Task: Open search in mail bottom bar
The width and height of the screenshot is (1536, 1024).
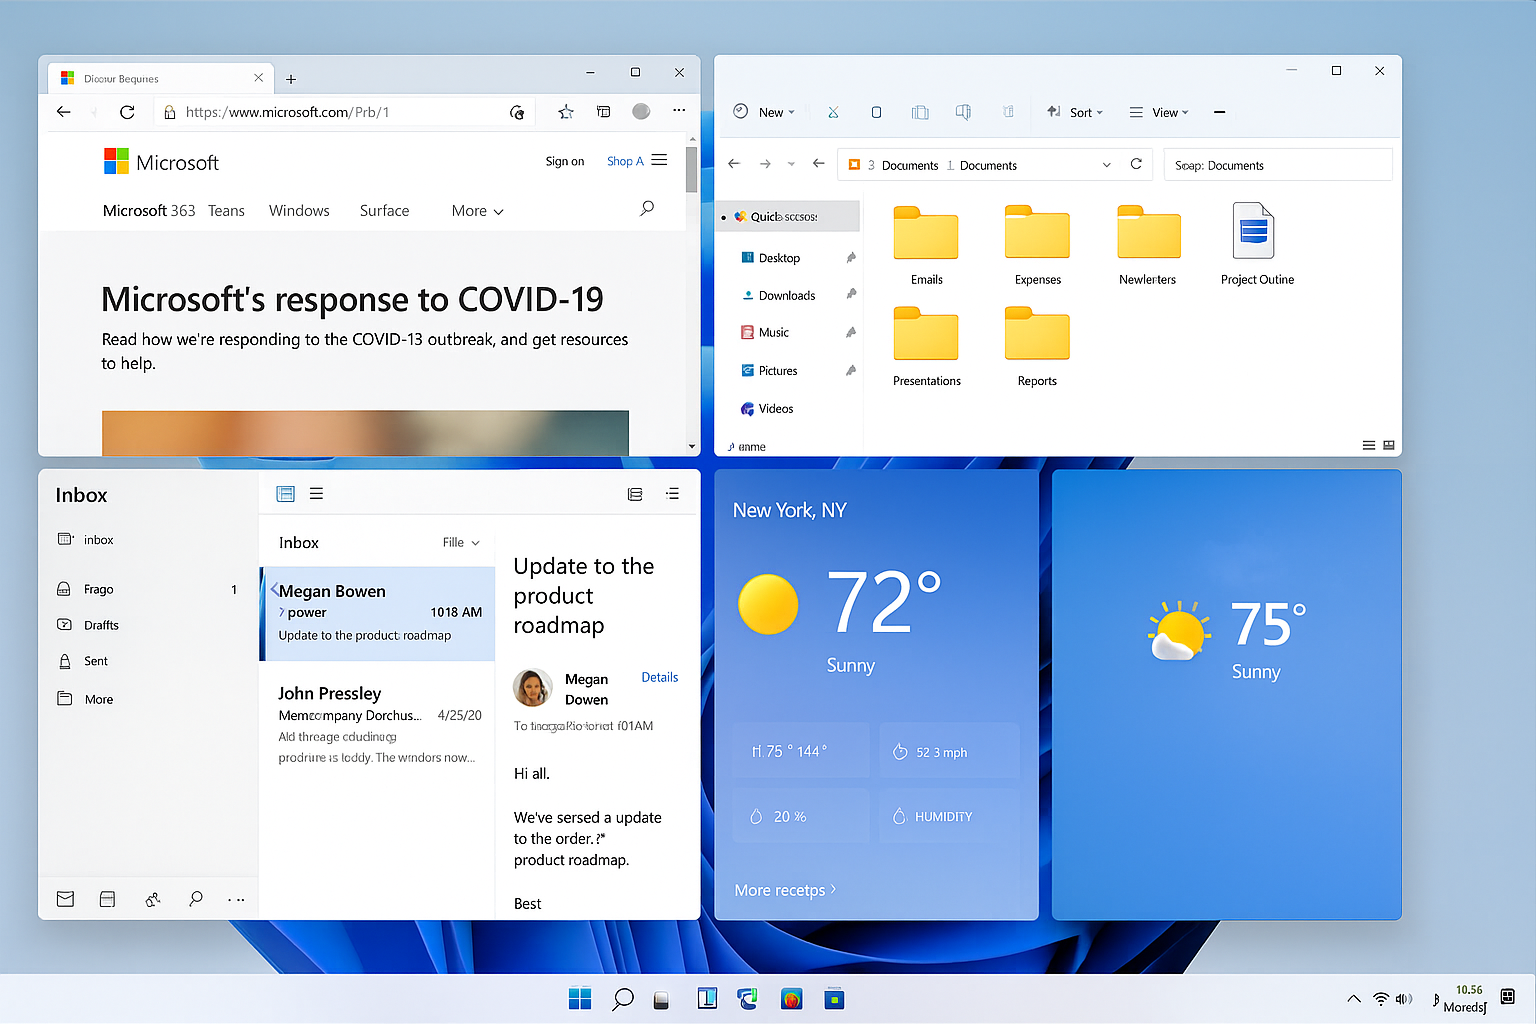Action: pyautogui.click(x=196, y=899)
